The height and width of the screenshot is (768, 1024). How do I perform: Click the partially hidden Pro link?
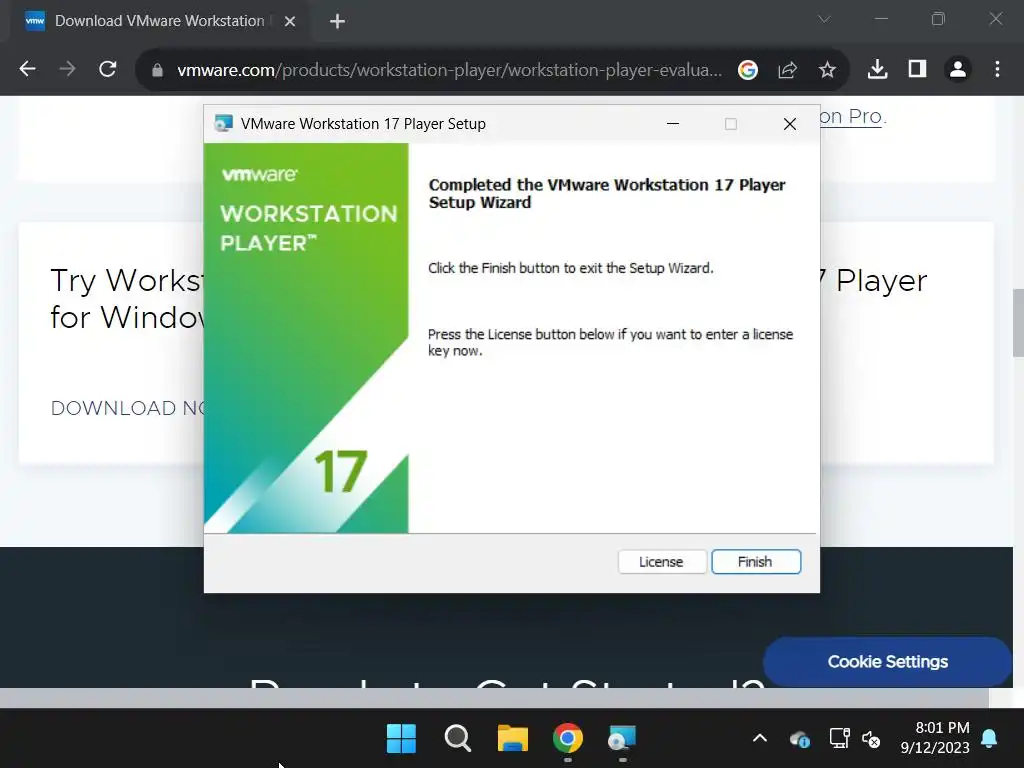(x=850, y=116)
